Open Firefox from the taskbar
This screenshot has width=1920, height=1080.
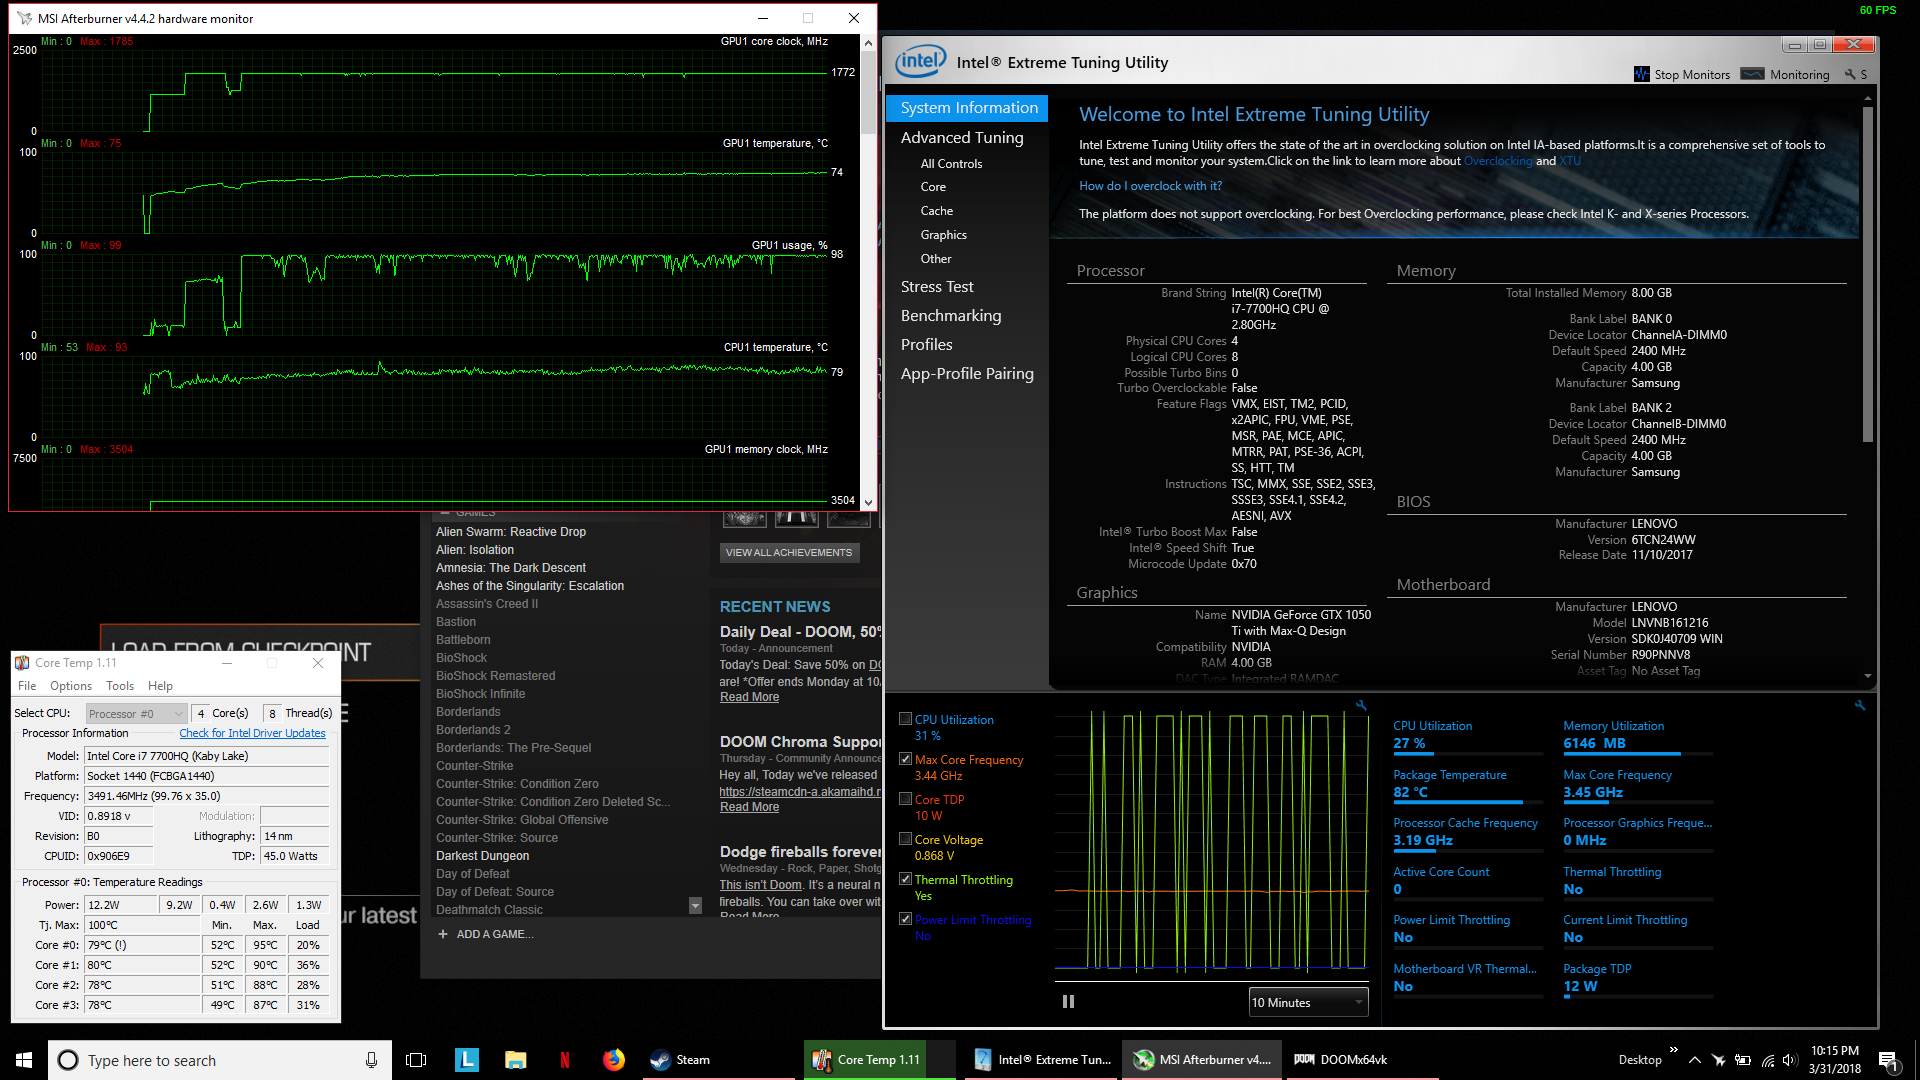(613, 1060)
